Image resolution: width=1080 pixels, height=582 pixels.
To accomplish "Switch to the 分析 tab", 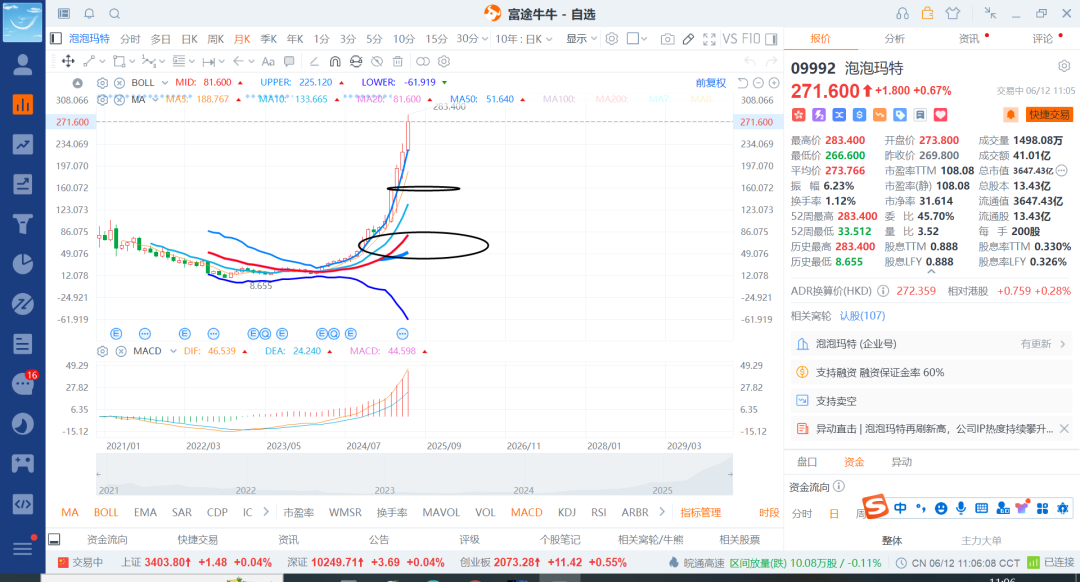I will (x=894, y=39).
